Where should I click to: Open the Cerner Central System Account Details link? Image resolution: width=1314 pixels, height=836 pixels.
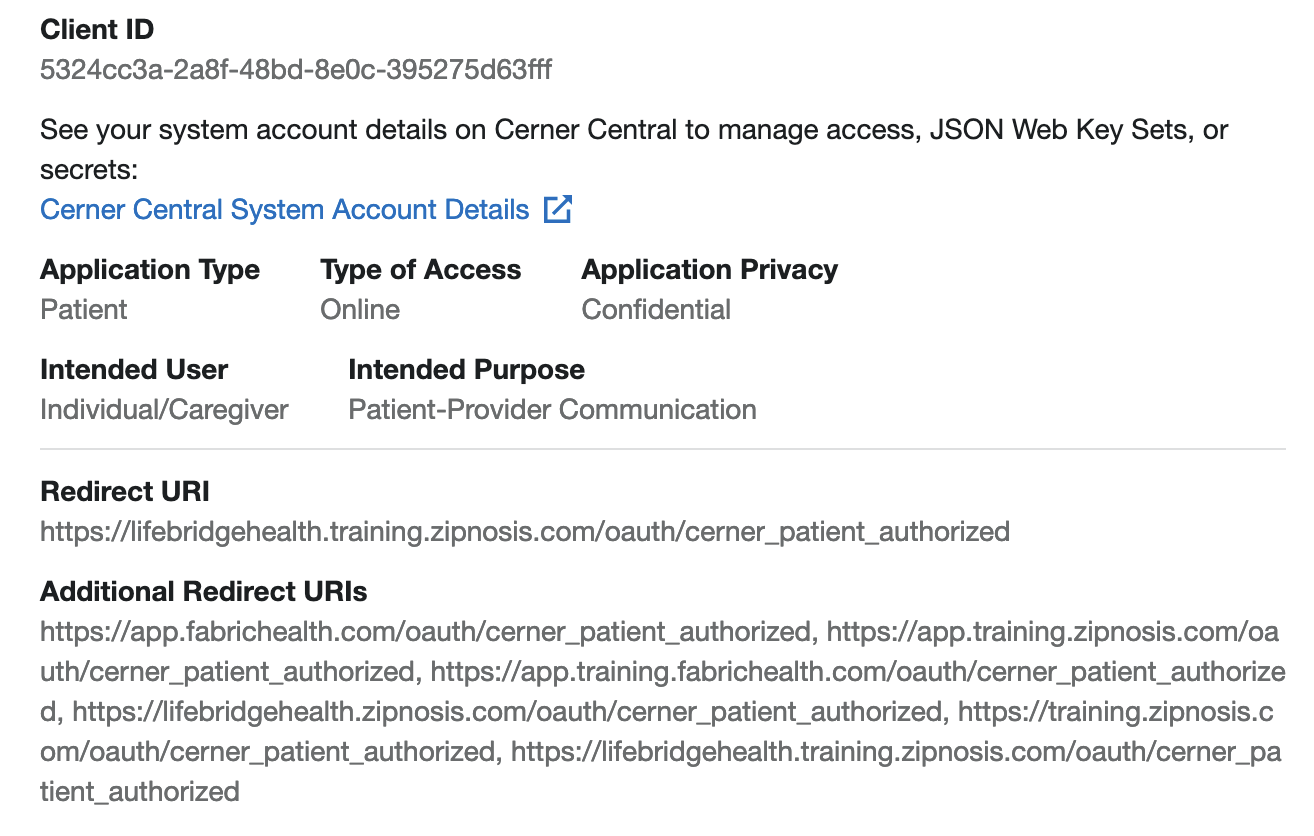coord(284,210)
